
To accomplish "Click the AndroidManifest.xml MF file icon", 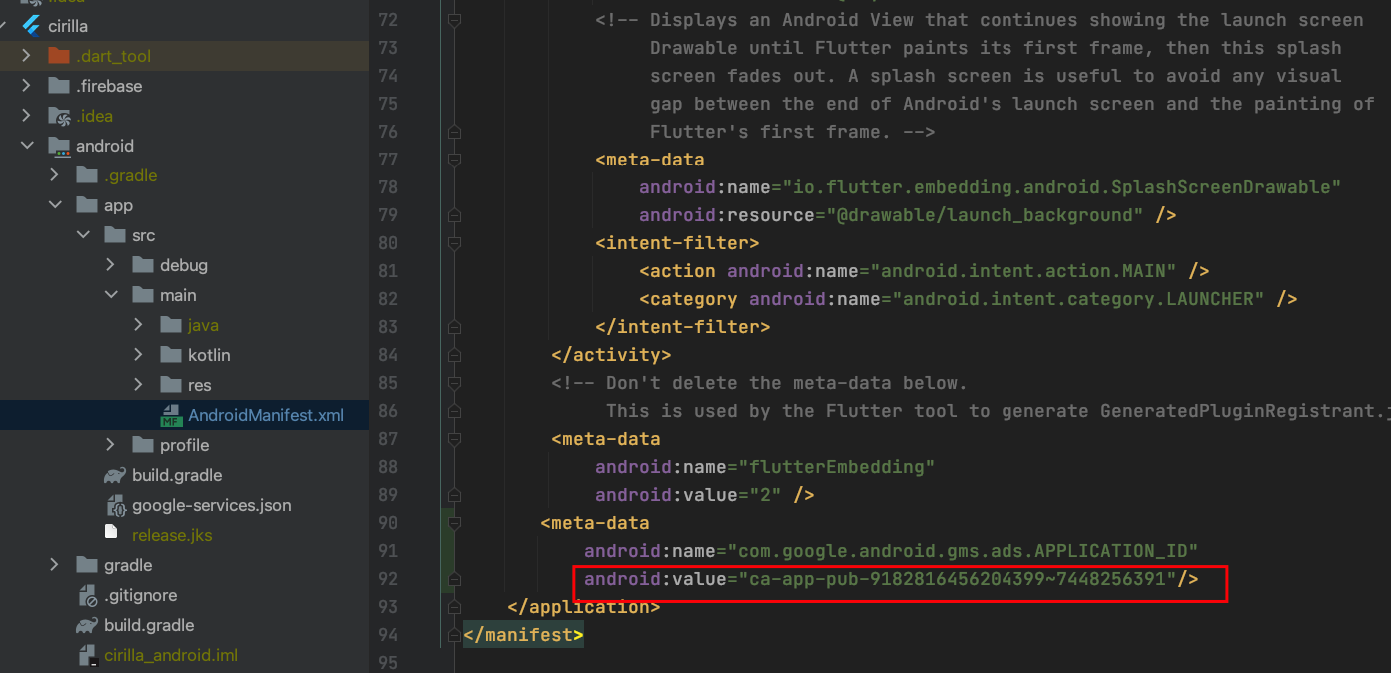I will pos(171,416).
